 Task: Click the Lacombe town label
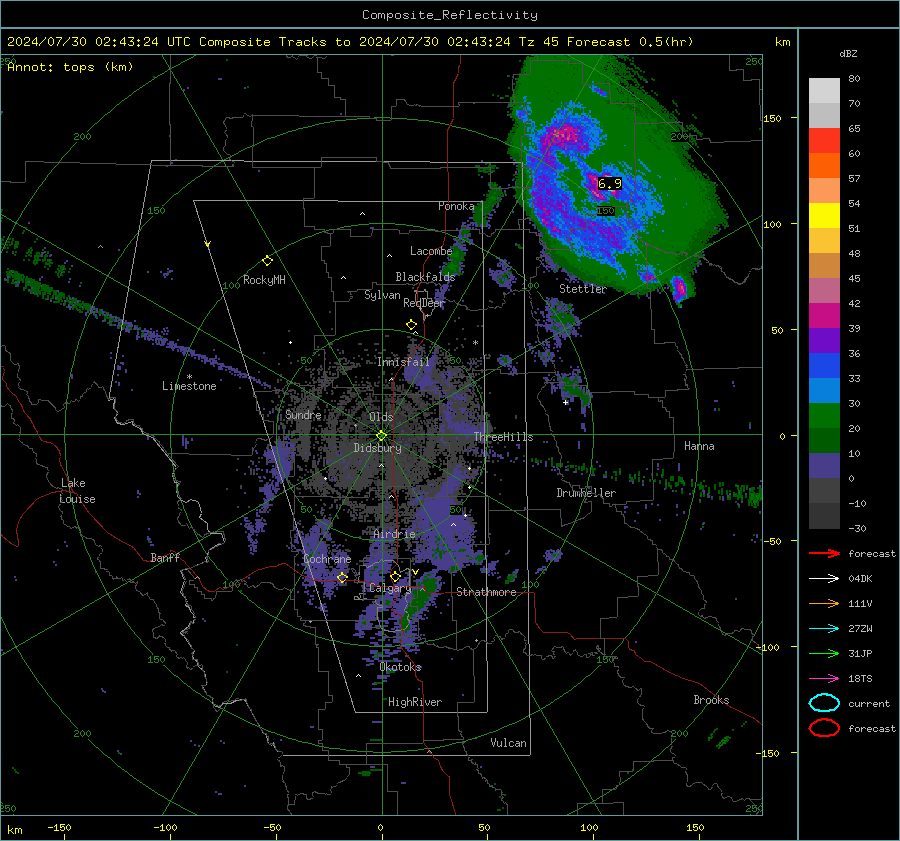pos(431,251)
